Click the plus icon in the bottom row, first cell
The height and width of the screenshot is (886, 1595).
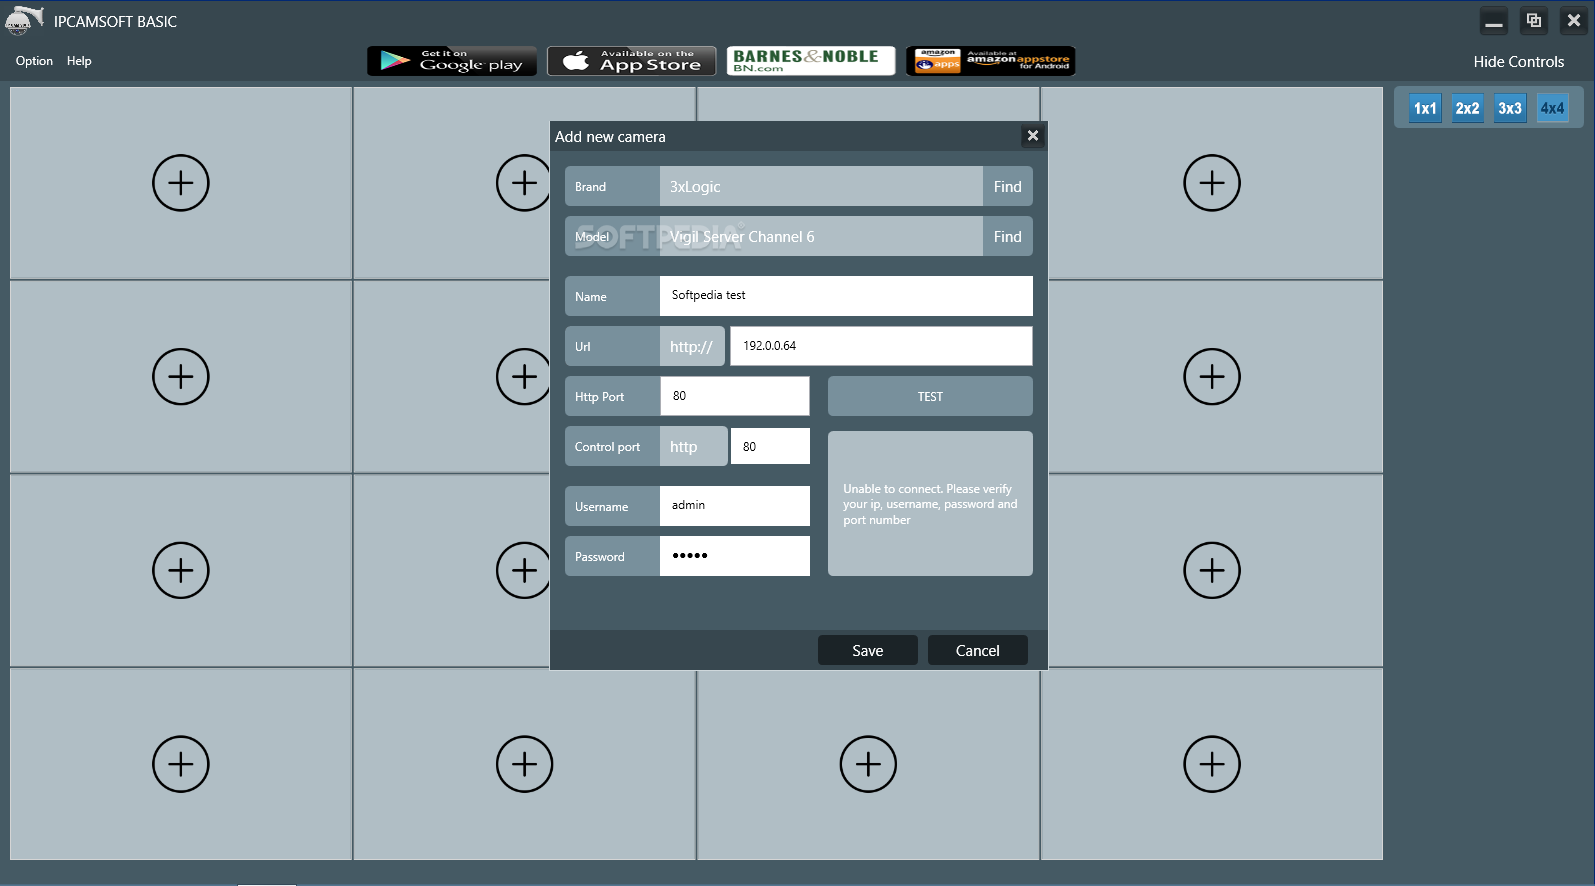[x=181, y=765]
